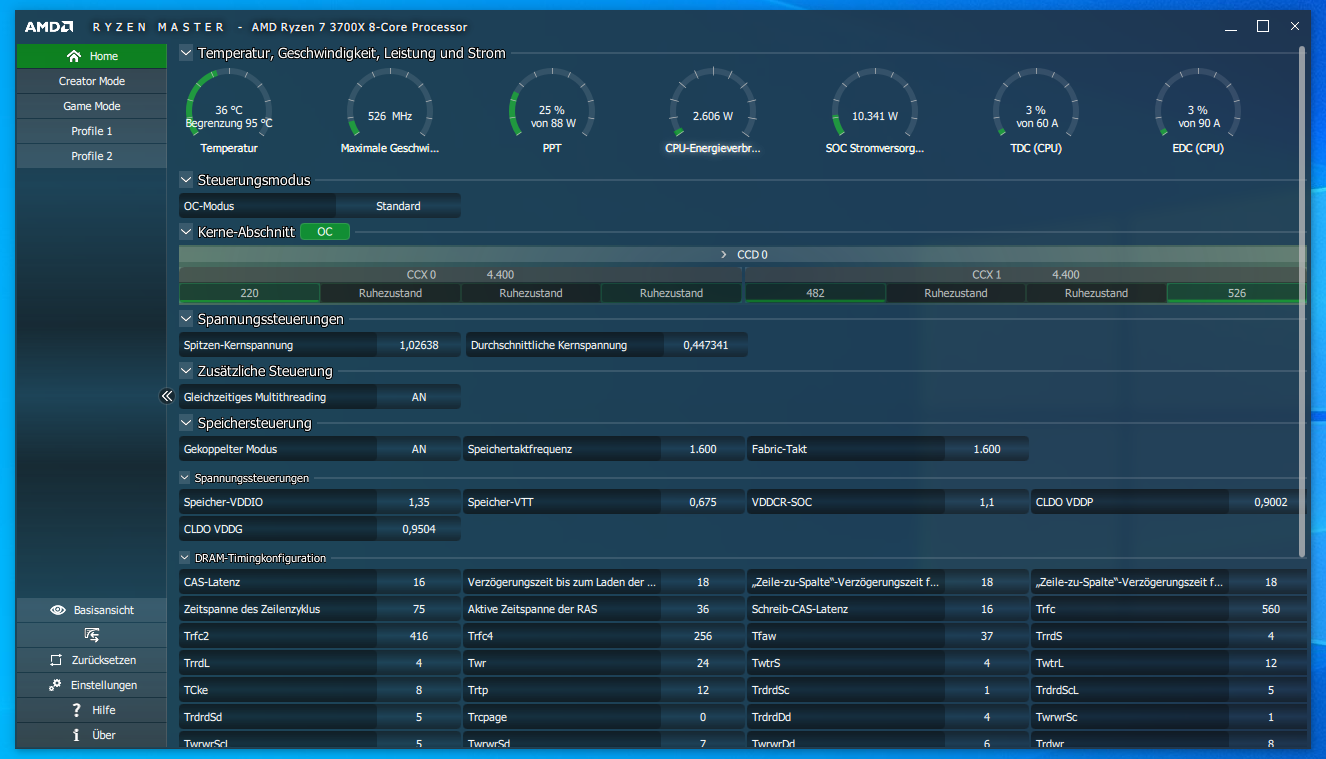Click the vertical scrollbar
The image size is (1326, 759).
(x=1302, y=300)
